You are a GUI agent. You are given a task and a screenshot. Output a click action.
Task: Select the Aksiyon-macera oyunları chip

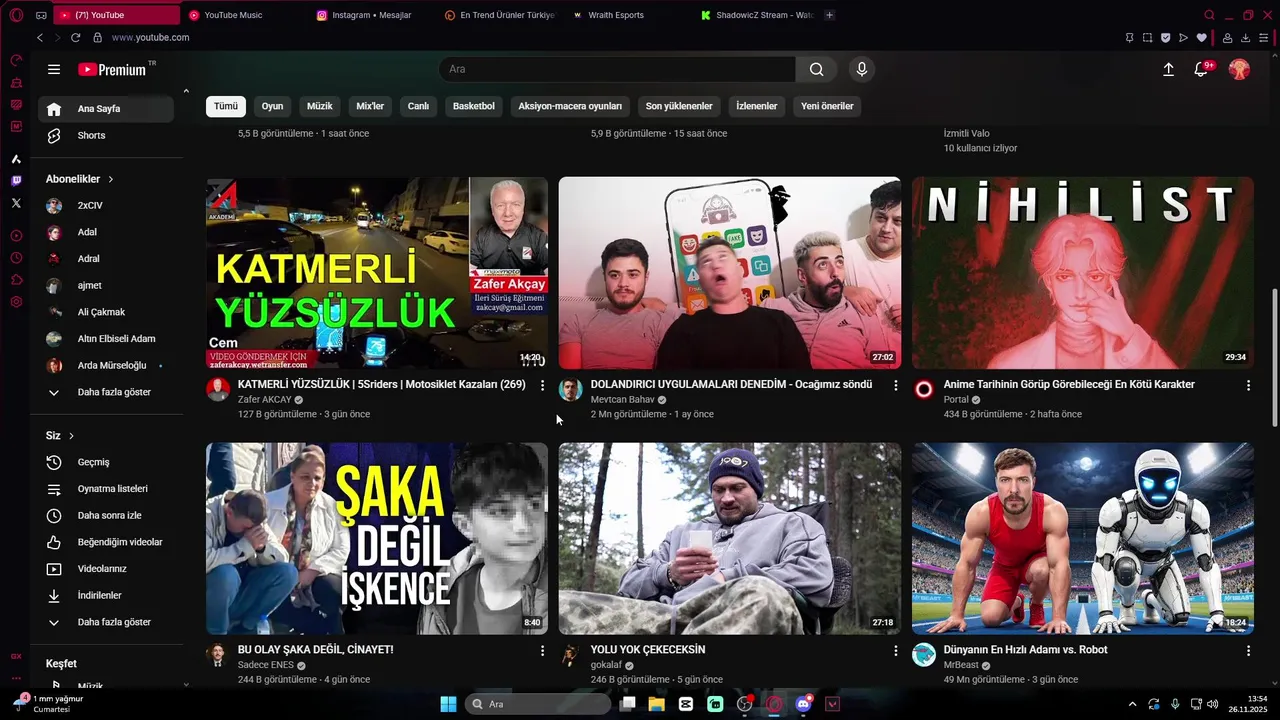pos(570,106)
